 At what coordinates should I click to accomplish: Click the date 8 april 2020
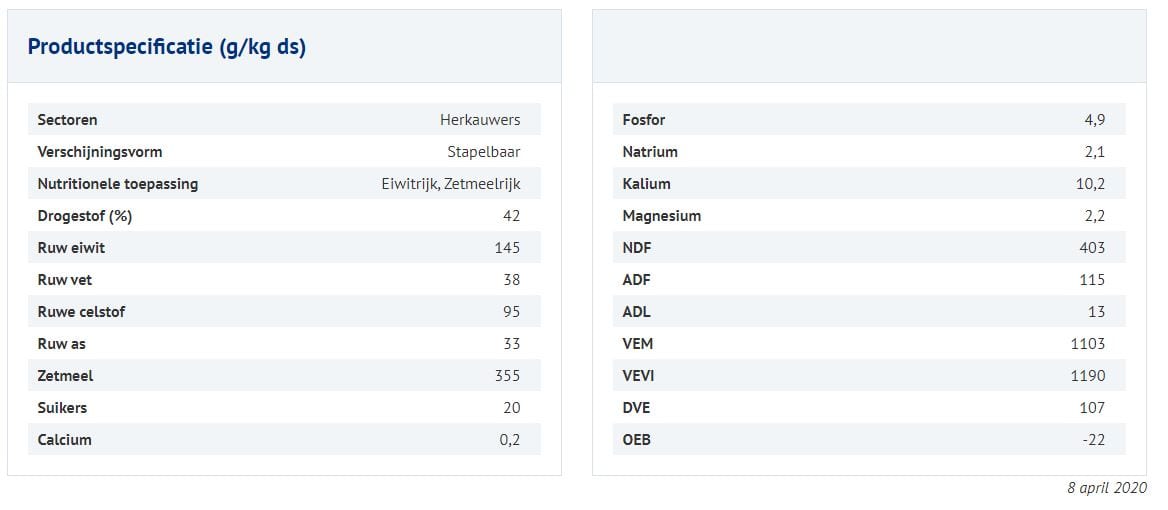click(x=1107, y=488)
